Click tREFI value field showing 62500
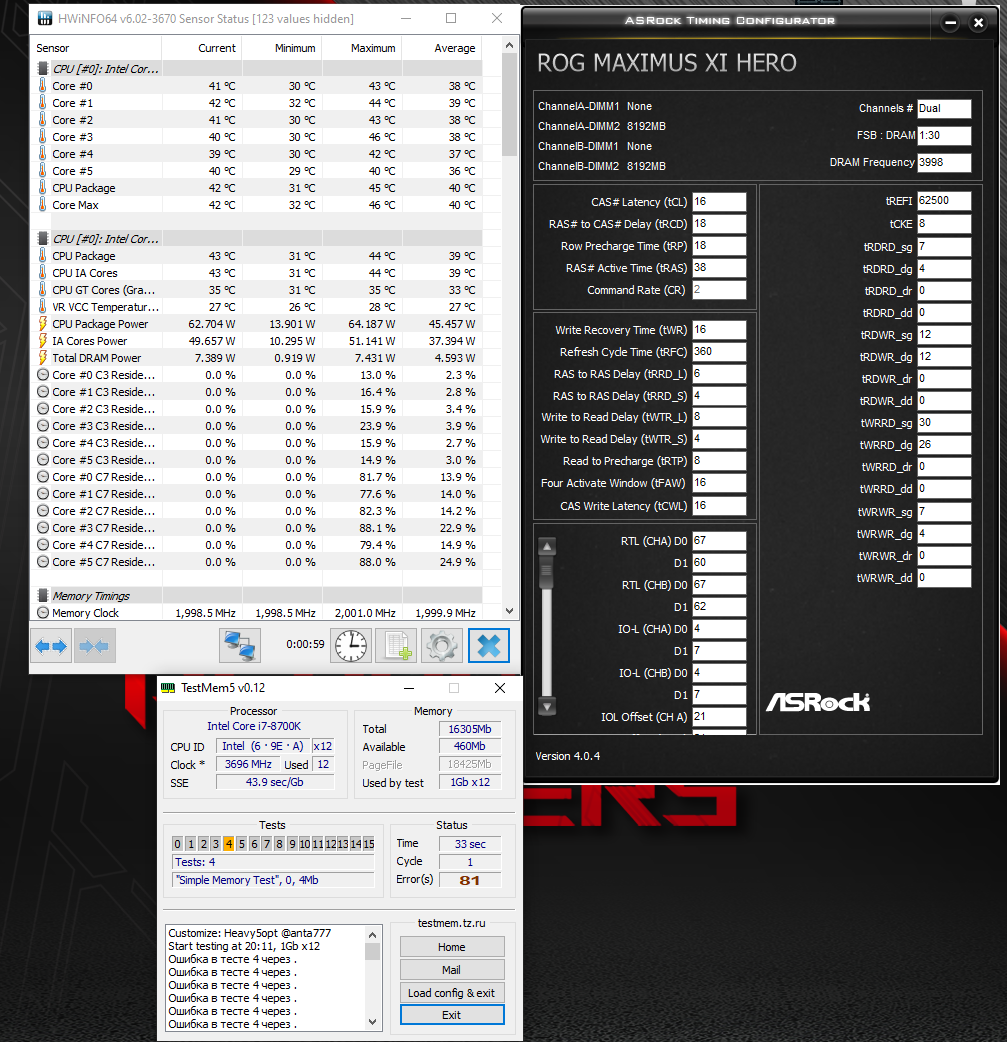Image resolution: width=1007 pixels, height=1042 pixels. coord(944,201)
